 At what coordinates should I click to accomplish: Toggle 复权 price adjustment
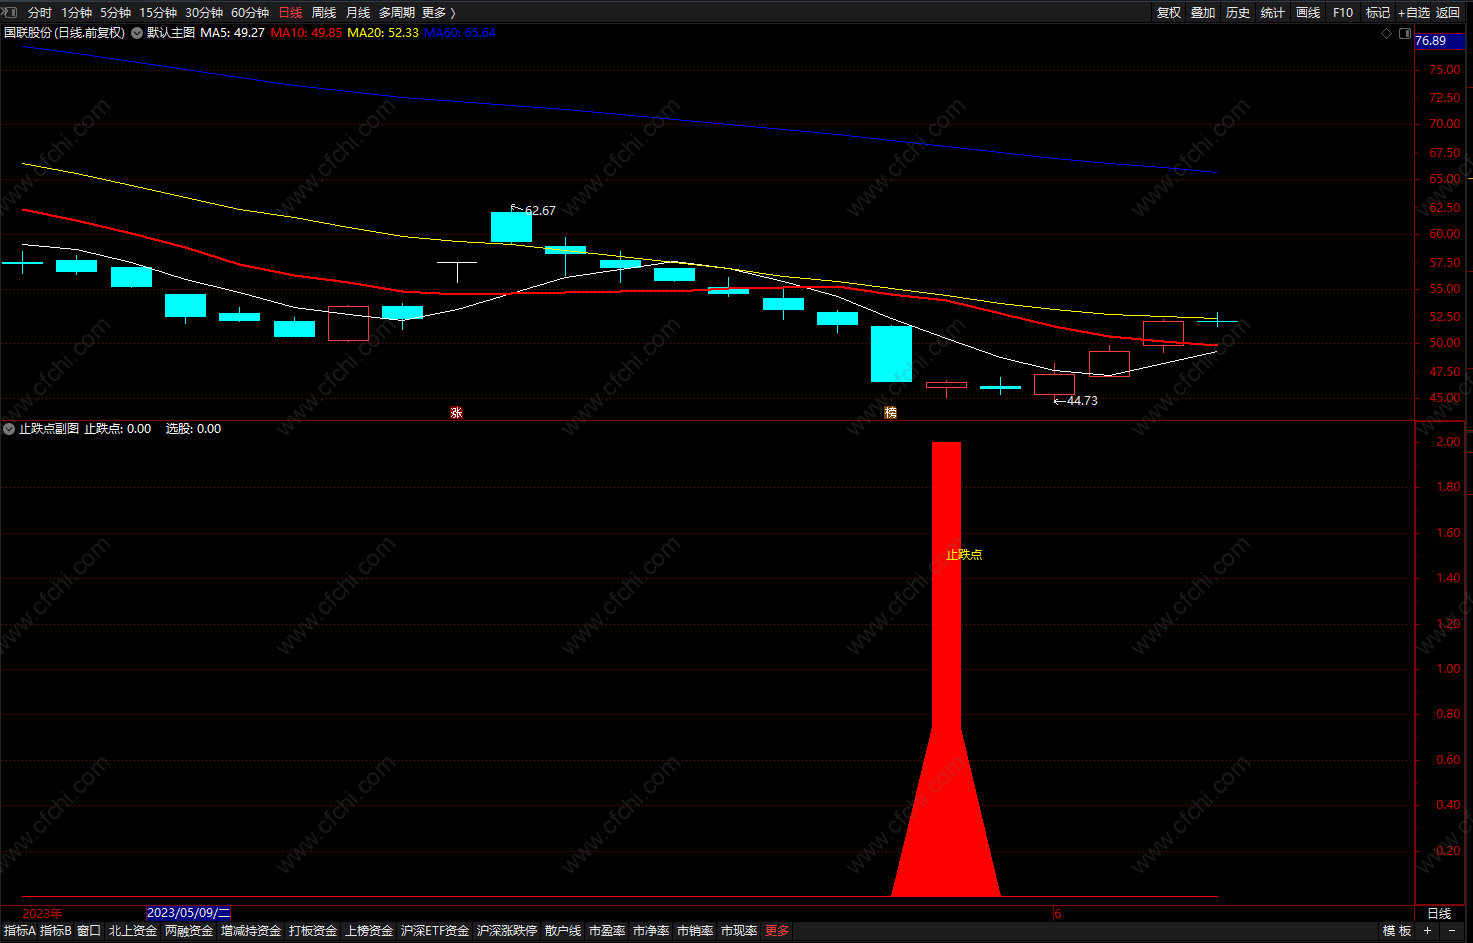[x=1169, y=12]
